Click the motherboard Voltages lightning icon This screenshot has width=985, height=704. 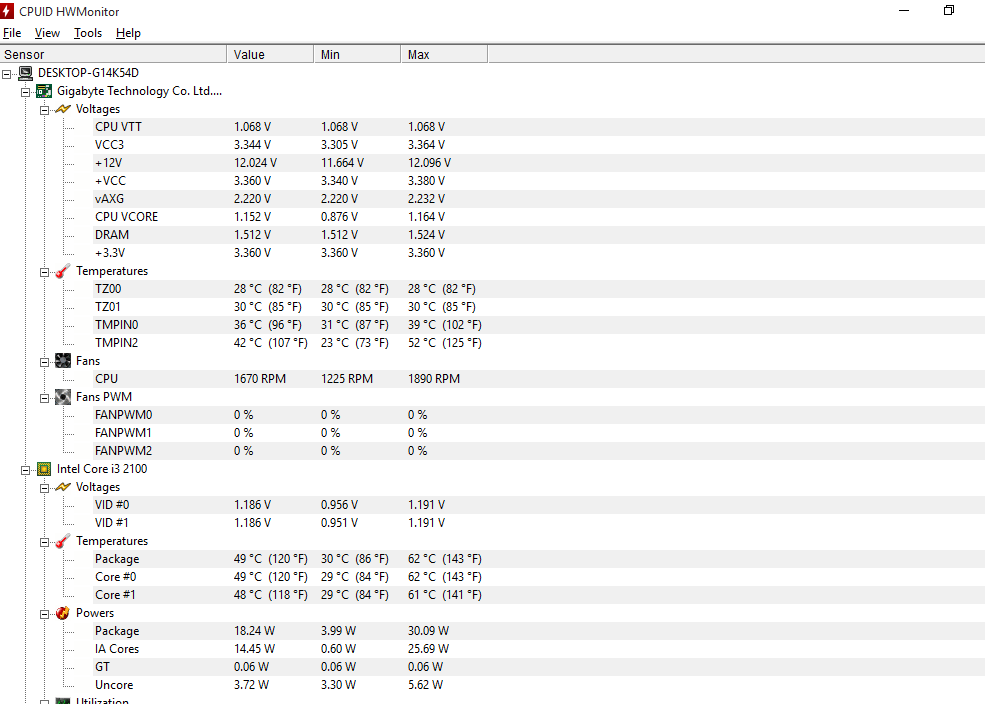point(63,109)
